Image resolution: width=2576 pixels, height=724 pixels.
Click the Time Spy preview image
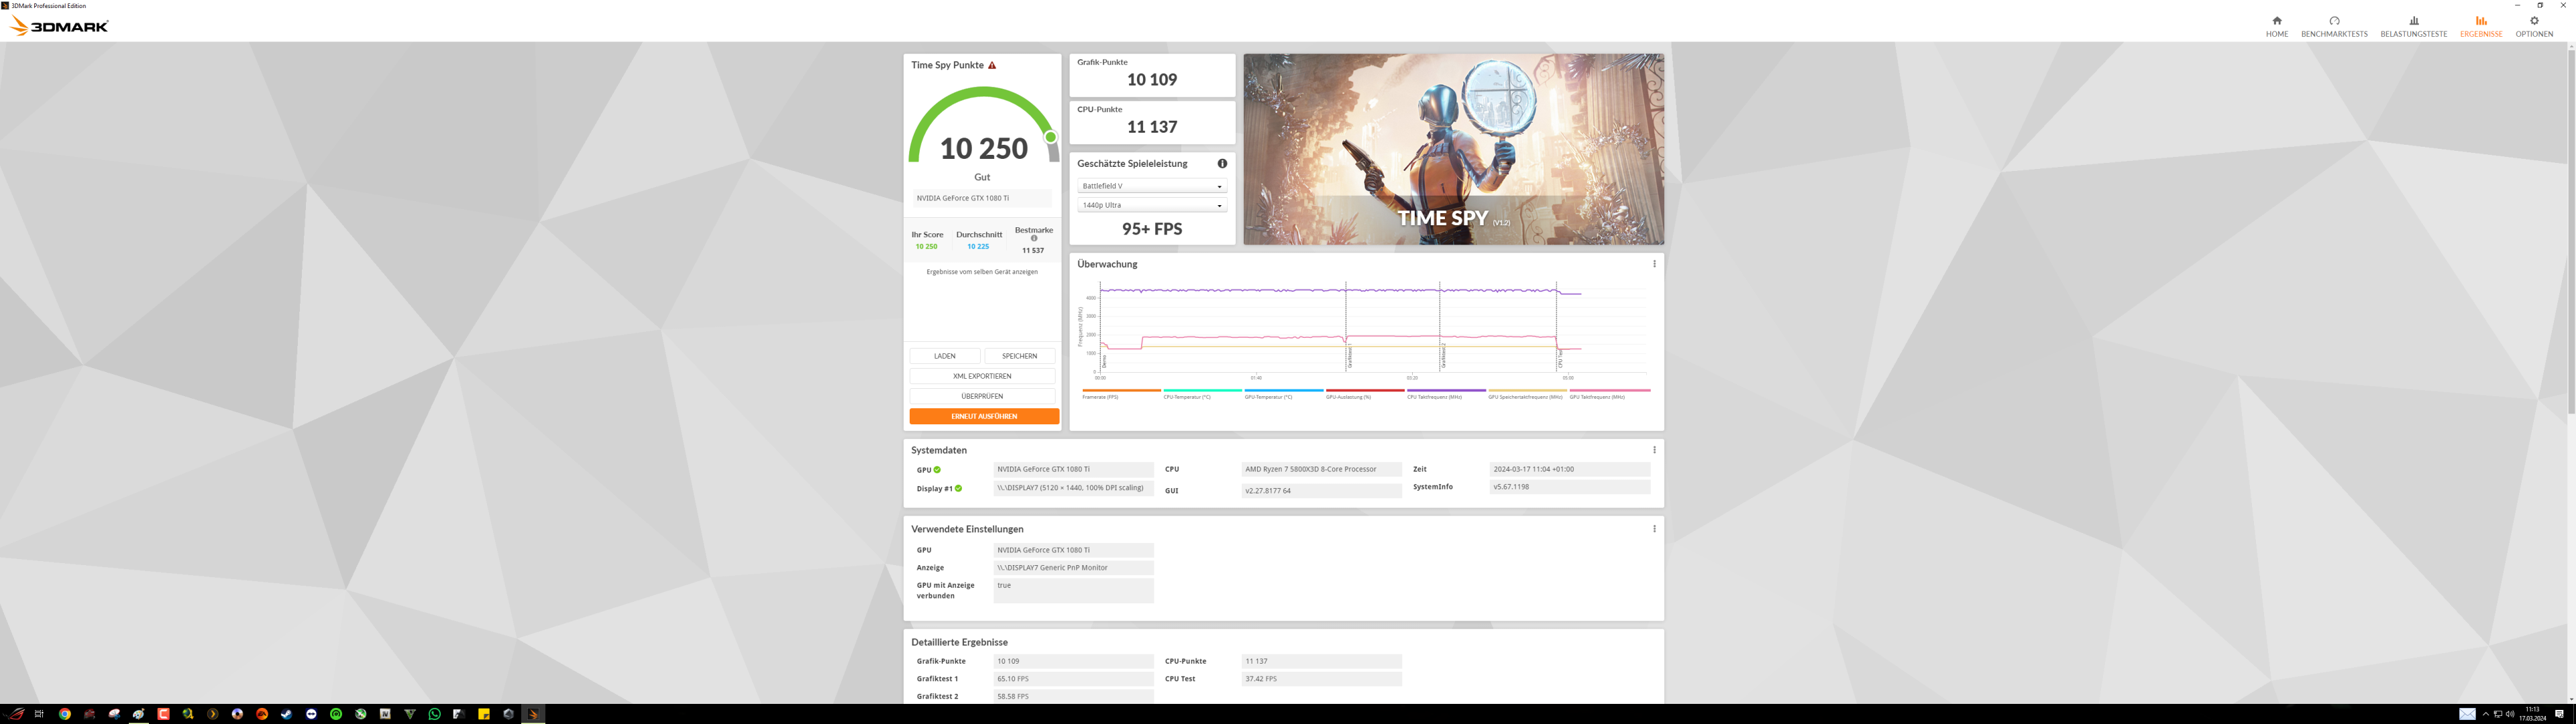point(1453,149)
